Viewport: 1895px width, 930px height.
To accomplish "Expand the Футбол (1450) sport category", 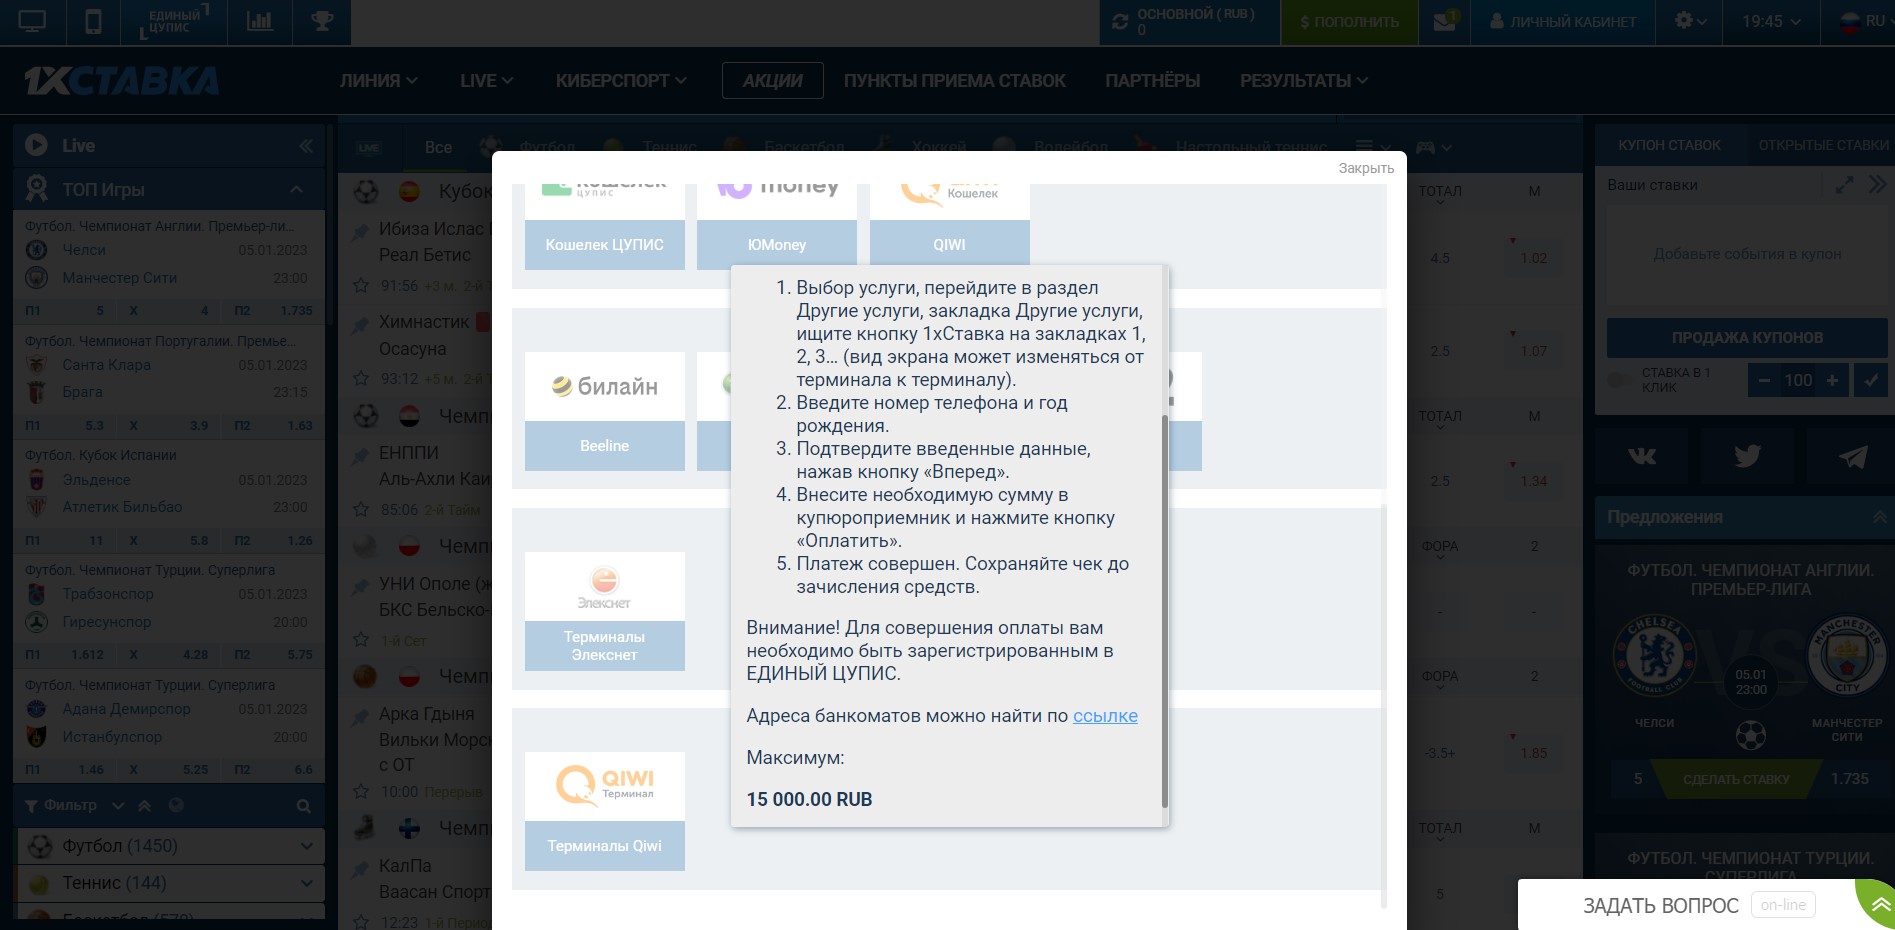I will (170, 846).
